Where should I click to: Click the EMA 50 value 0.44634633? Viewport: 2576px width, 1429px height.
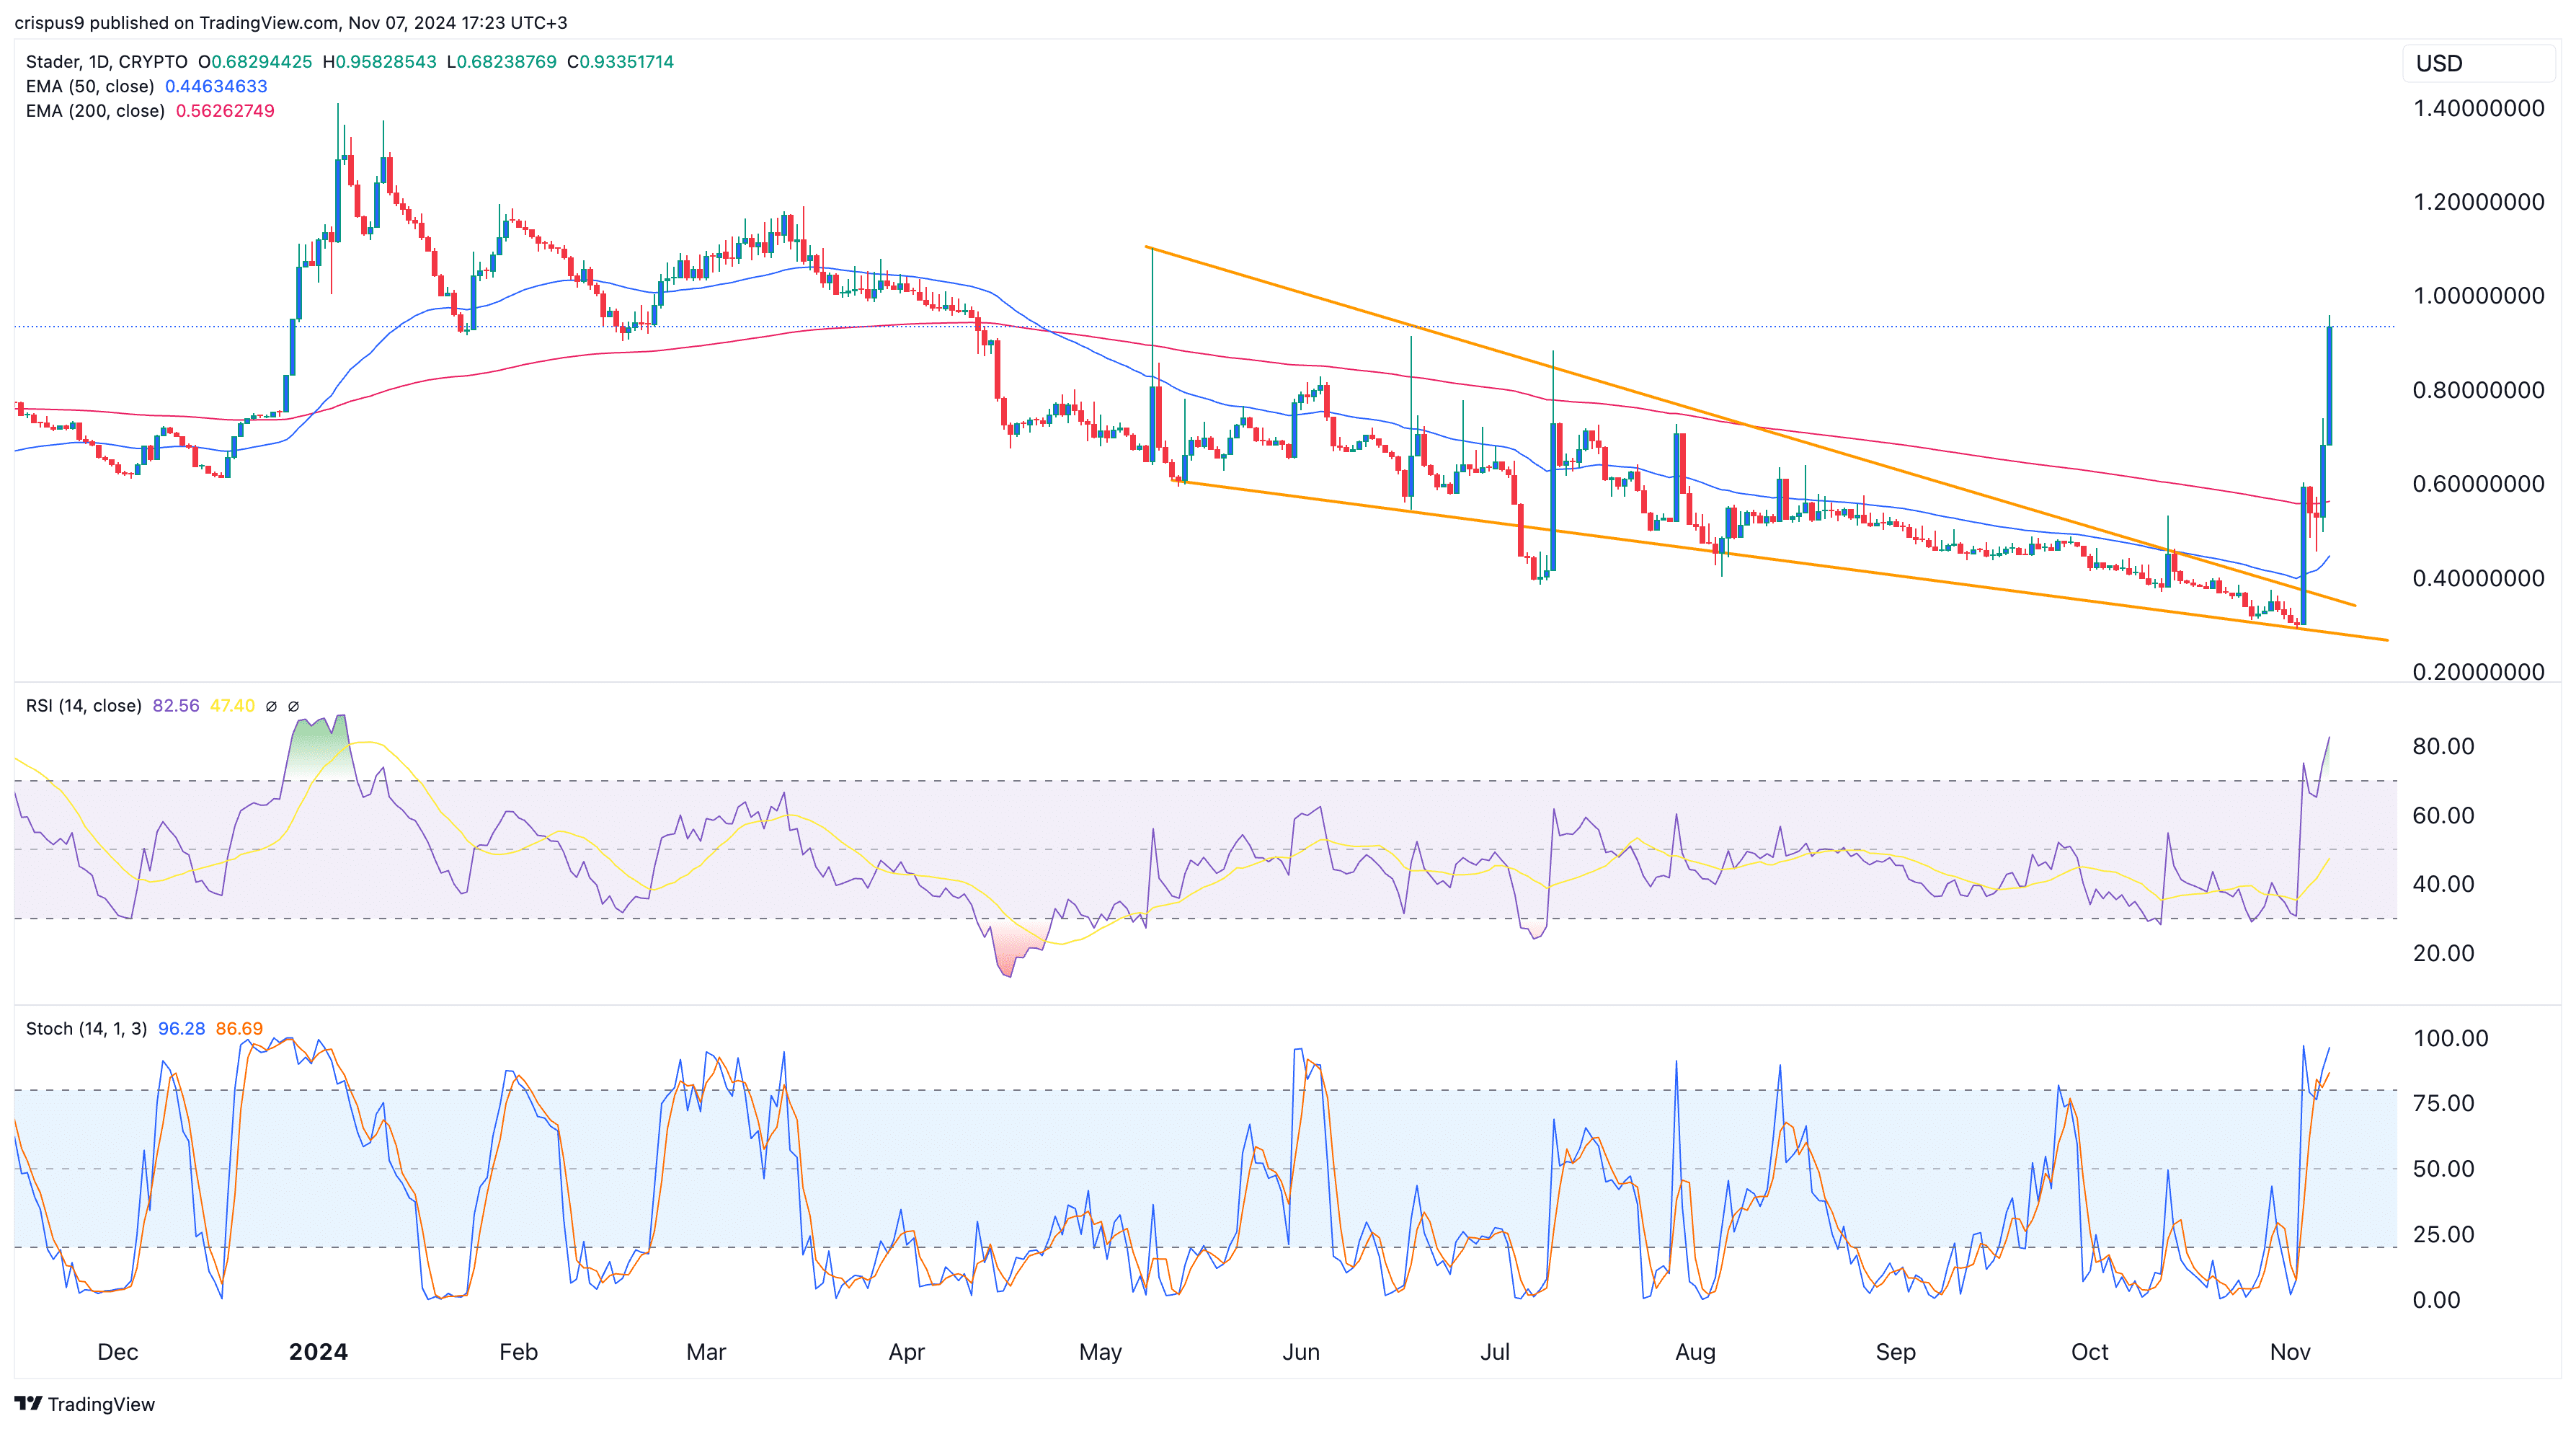(x=216, y=86)
